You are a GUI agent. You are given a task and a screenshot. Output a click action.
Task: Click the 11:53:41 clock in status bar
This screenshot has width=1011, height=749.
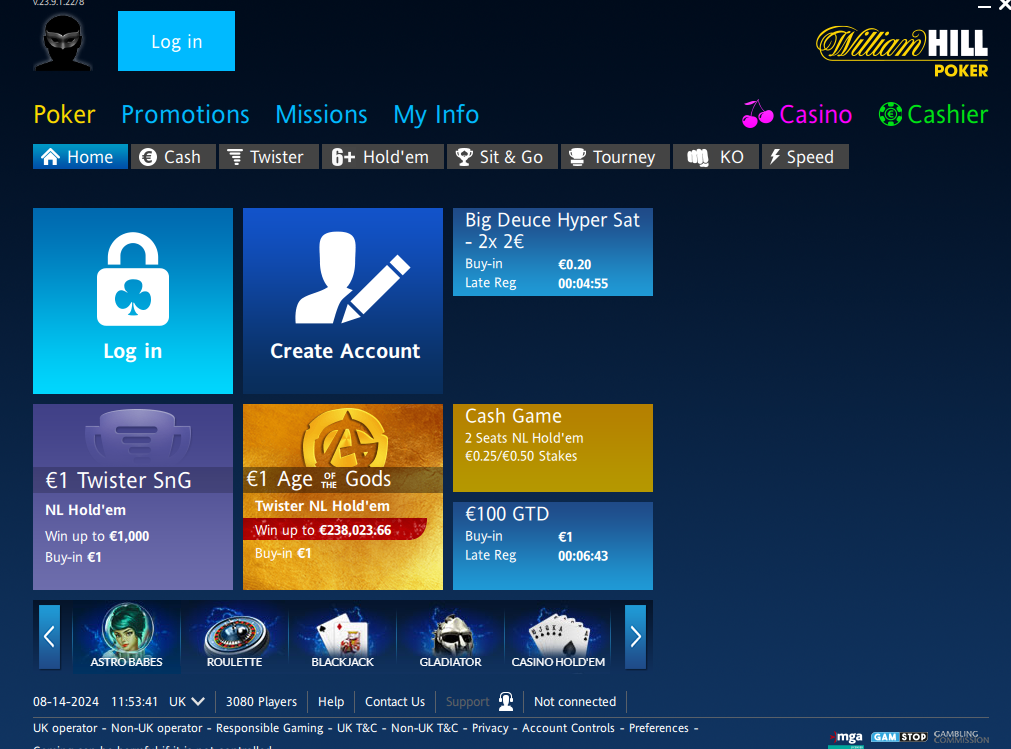tap(134, 701)
